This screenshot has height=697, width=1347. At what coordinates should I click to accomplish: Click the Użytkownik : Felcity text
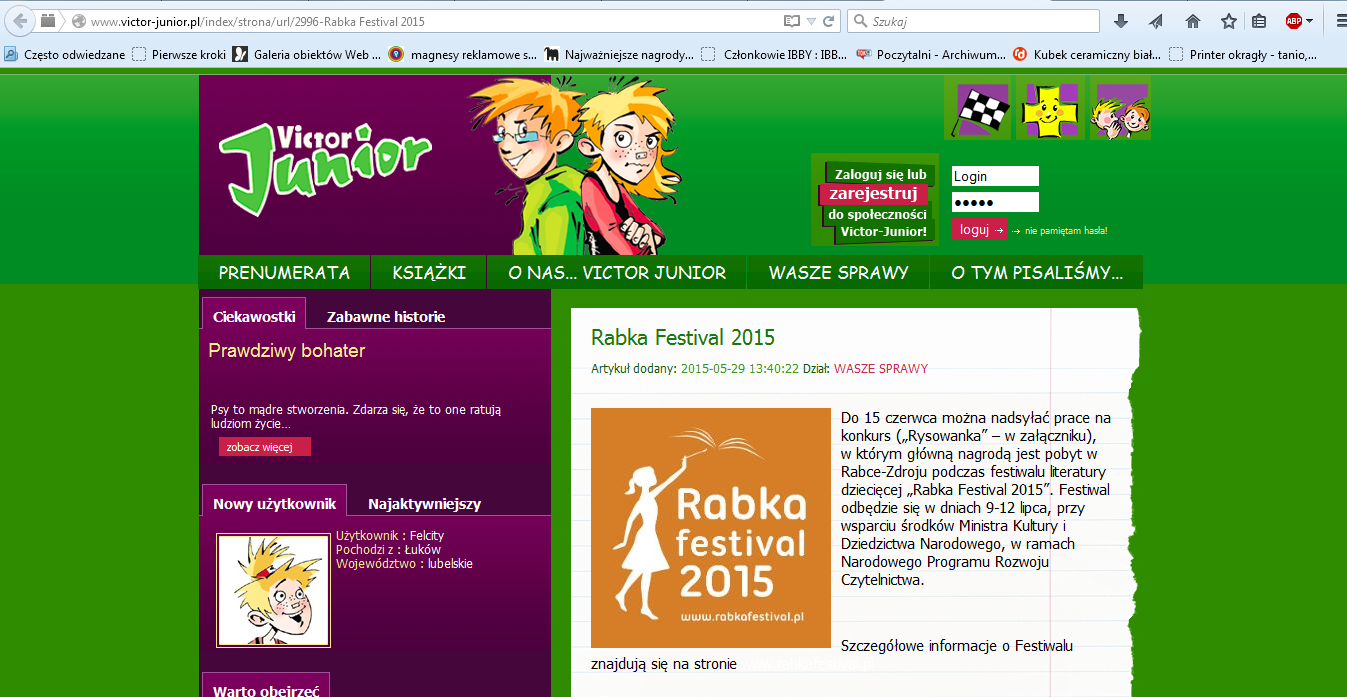pos(390,536)
